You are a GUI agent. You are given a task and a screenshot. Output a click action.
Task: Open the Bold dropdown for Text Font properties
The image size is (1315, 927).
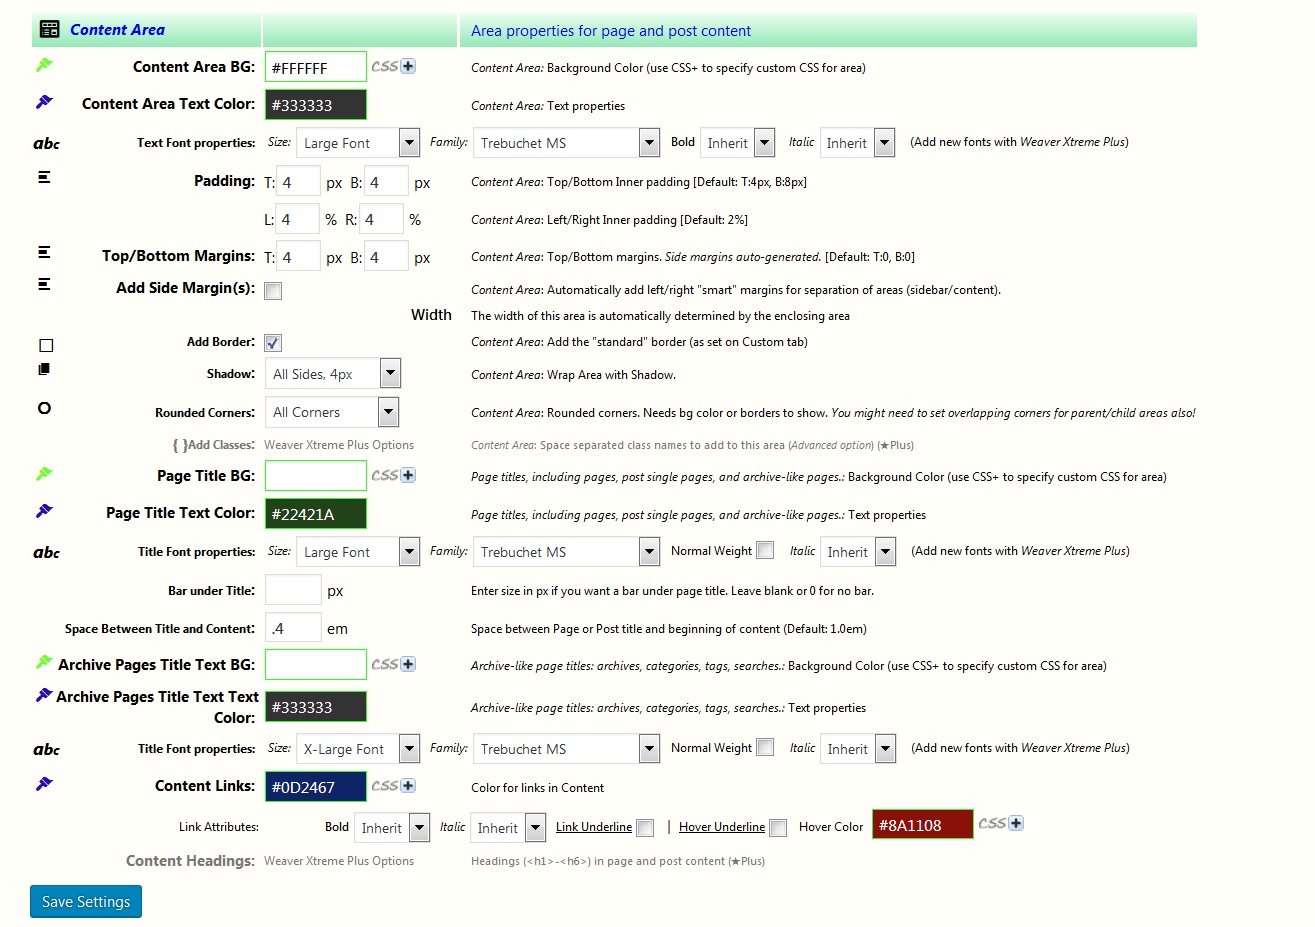coord(738,143)
